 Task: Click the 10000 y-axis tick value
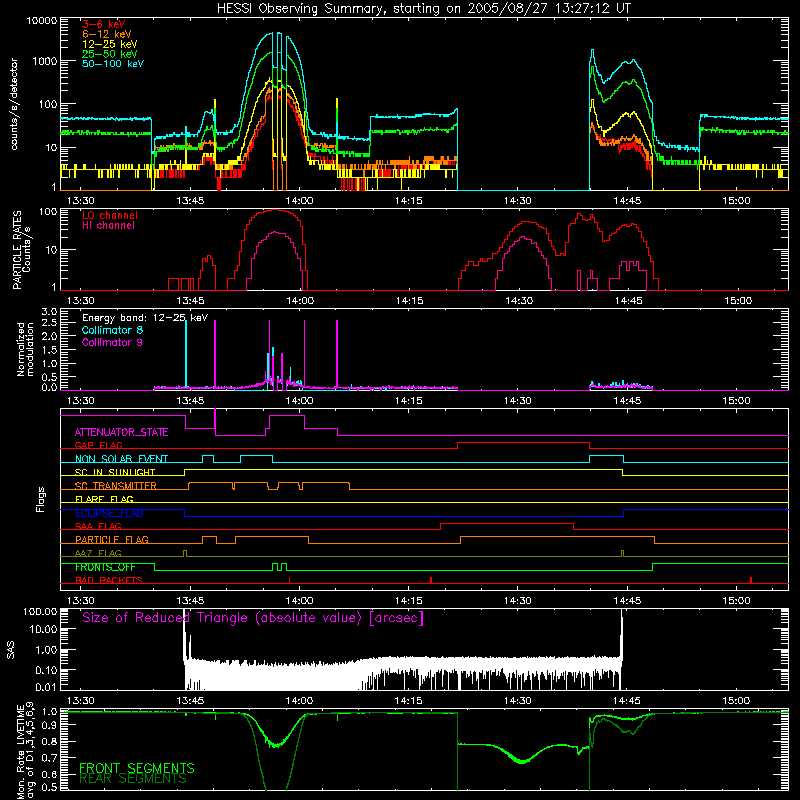pyautogui.click(x=42, y=21)
